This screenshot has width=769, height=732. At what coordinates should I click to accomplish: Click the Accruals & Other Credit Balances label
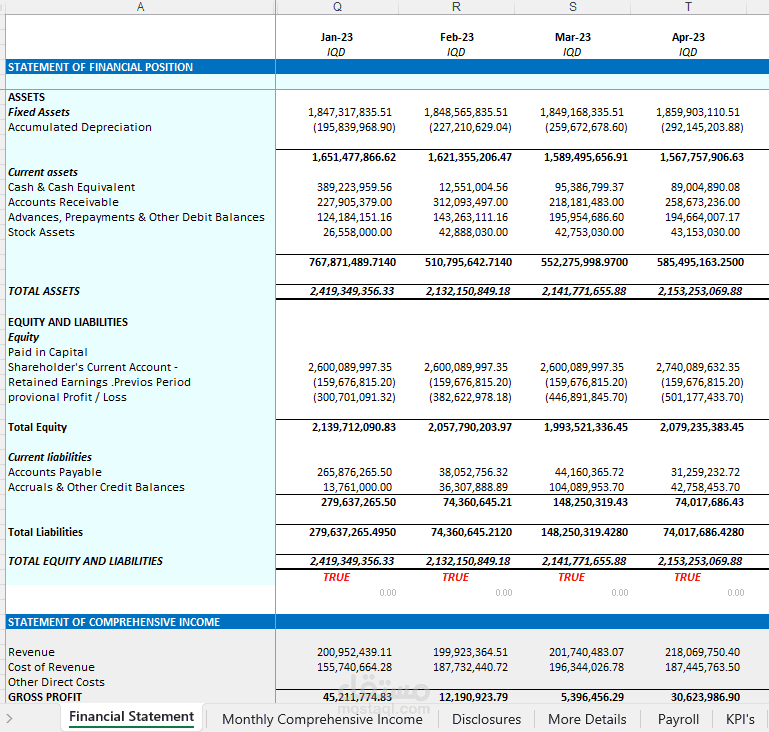tap(96, 487)
